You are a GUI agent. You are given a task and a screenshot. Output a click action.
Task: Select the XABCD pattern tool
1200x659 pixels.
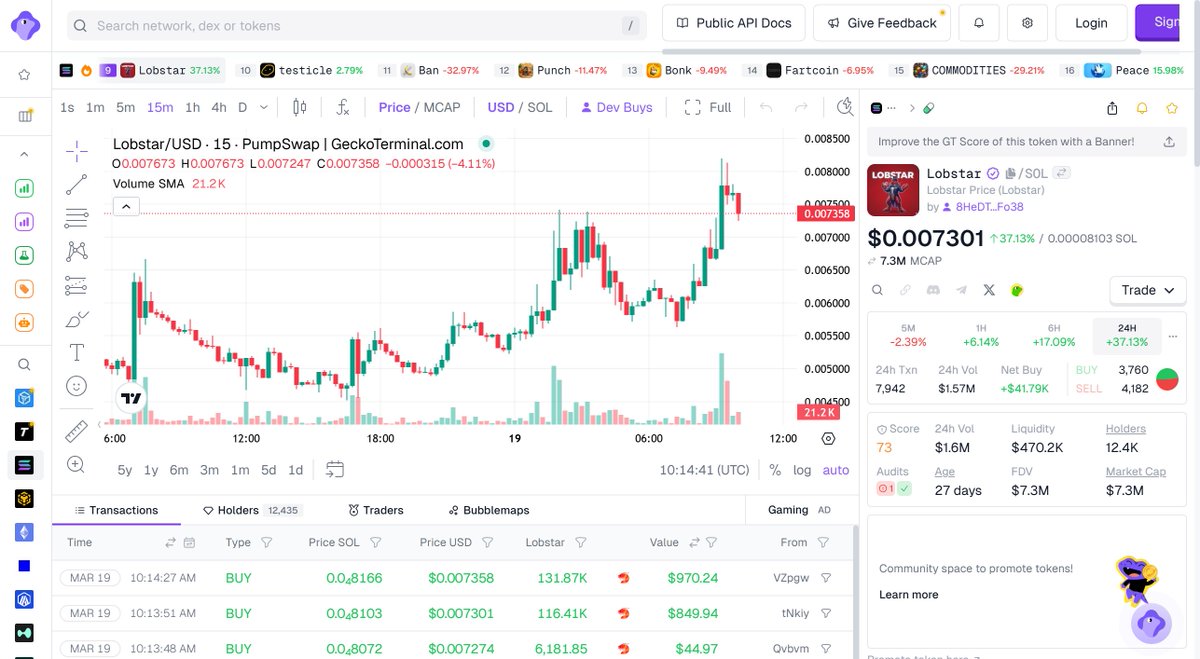point(76,252)
